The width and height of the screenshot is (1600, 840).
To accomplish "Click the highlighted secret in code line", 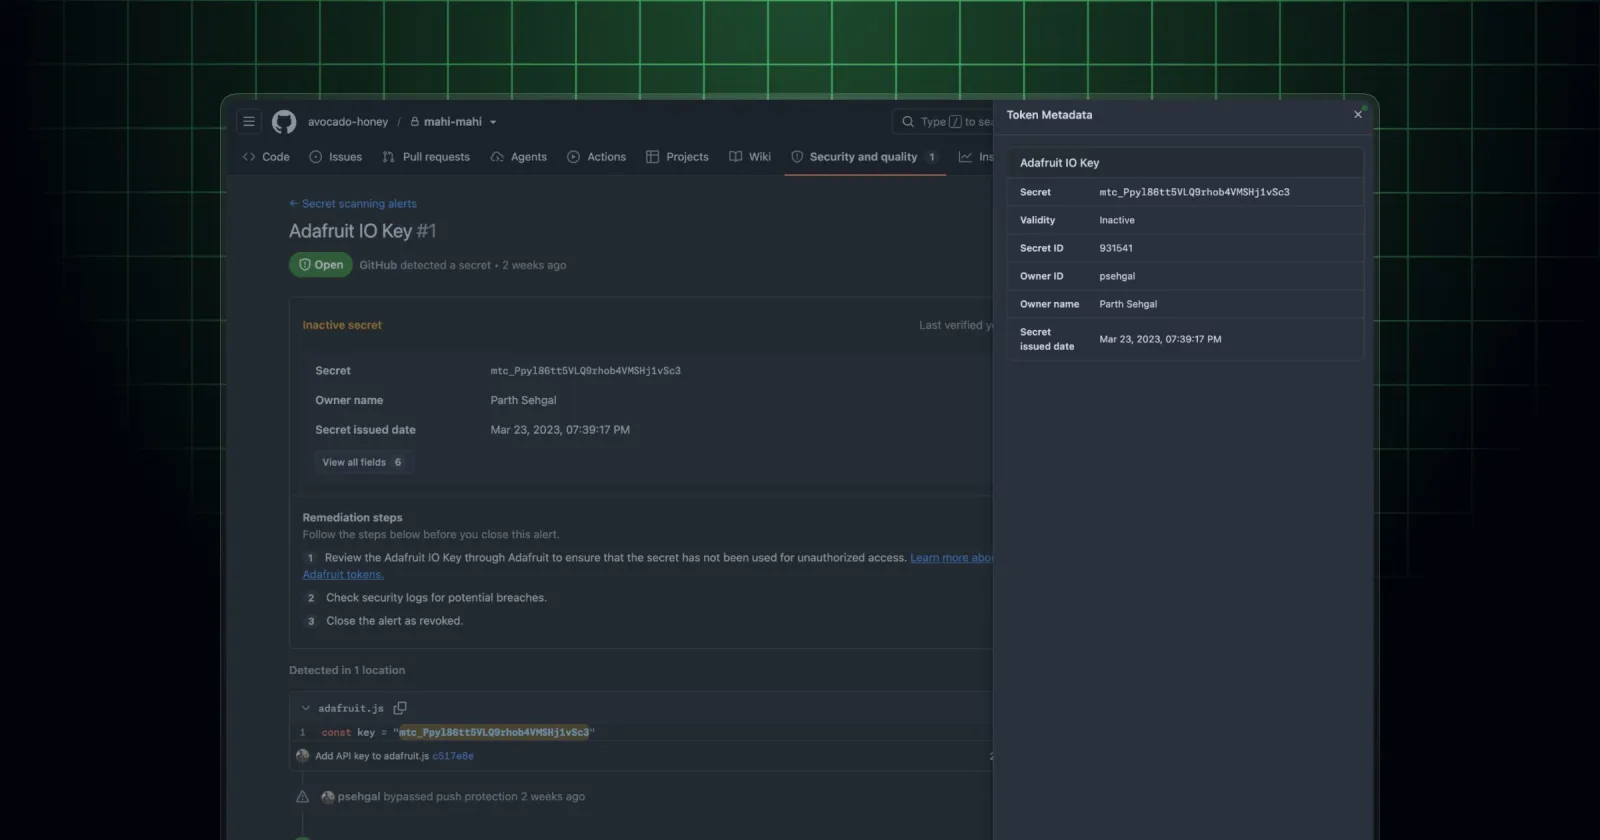I will coord(494,732).
